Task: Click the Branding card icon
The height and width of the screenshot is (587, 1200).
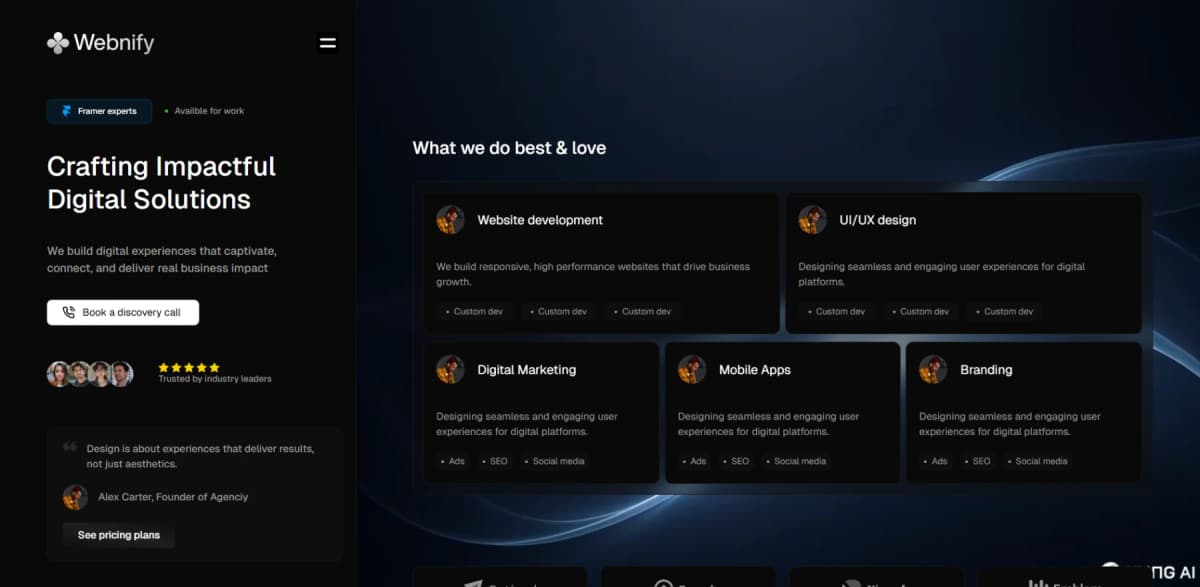Action: tap(933, 370)
